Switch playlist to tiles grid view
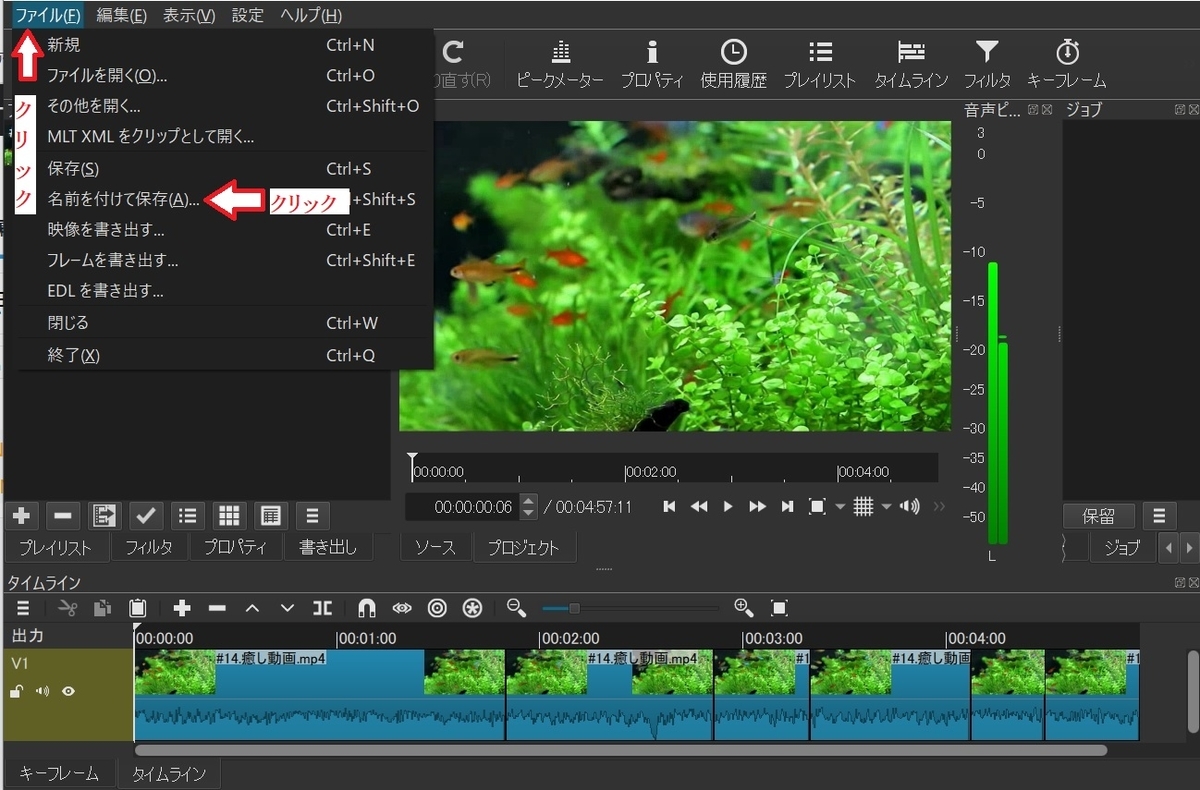Image resolution: width=1200 pixels, height=790 pixels. tap(229, 516)
